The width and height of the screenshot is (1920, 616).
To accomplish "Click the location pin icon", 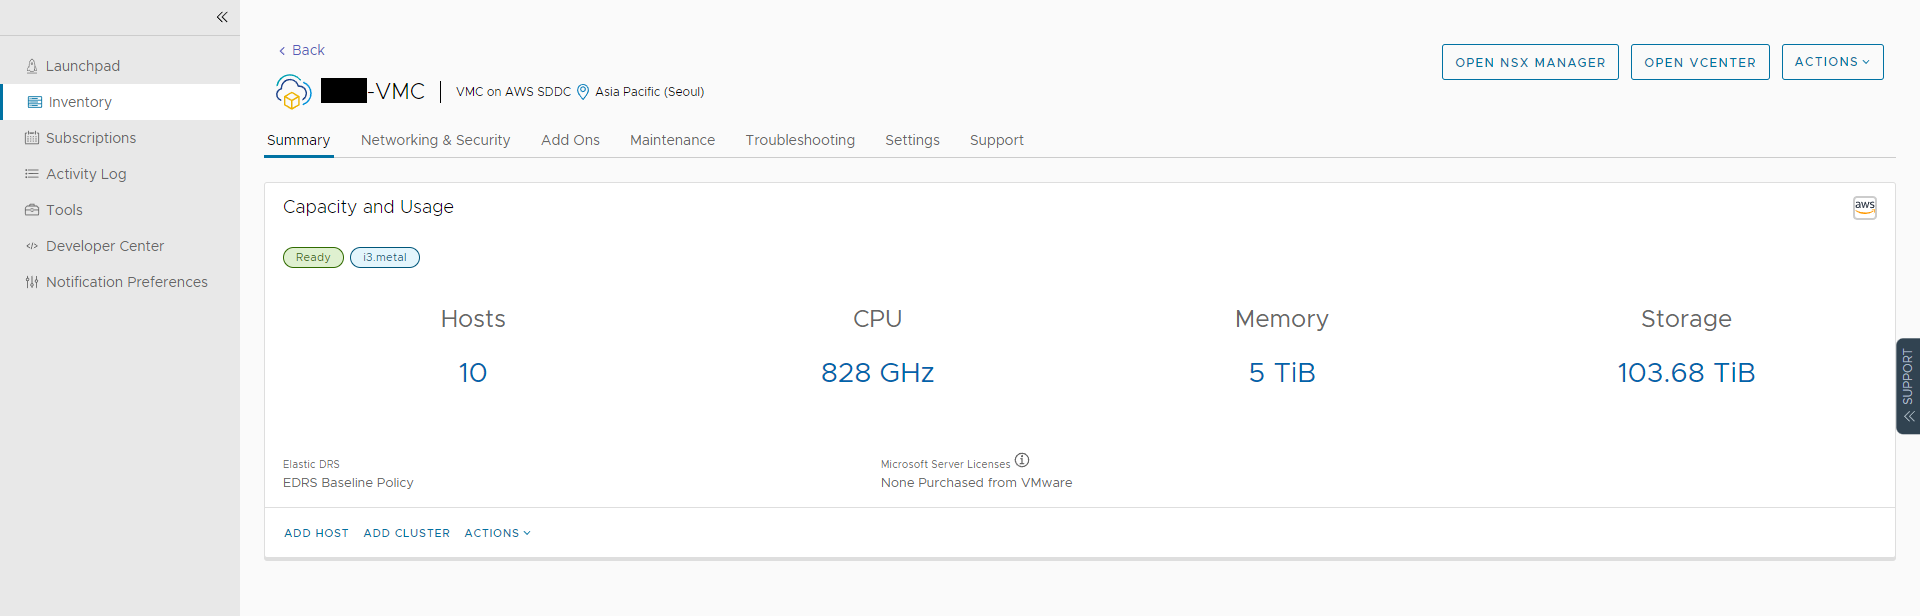I will 583,92.
